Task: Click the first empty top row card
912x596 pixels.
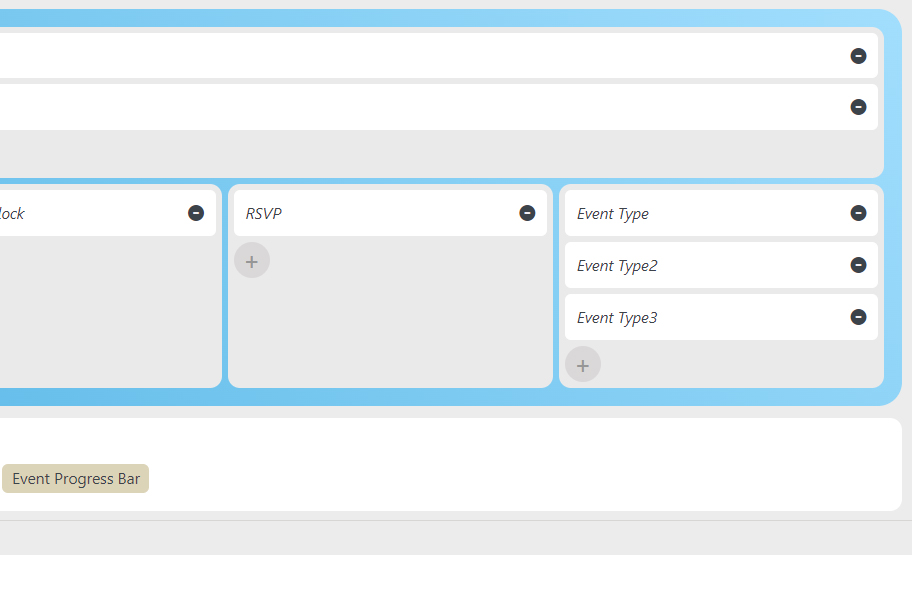Action: point(439,56)
